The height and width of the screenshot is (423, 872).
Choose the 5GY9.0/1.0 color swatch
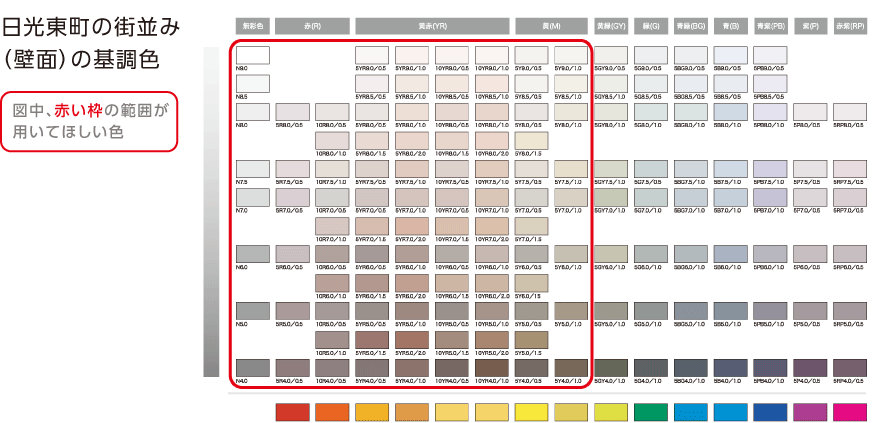611,56
